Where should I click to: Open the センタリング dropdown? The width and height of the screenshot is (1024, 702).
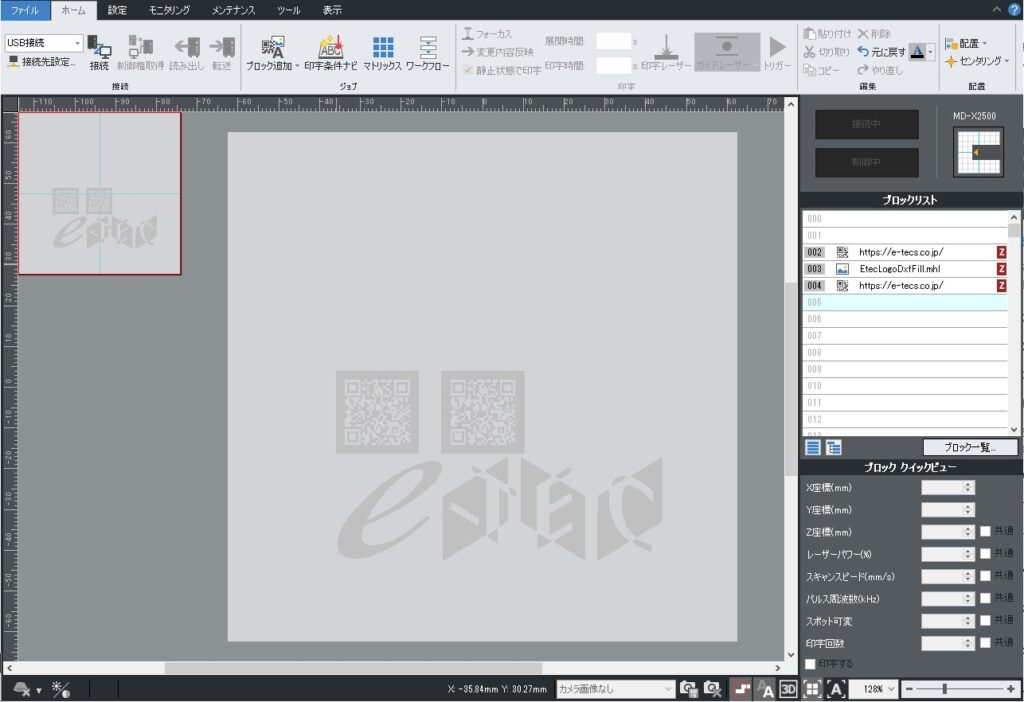pyautogui.click(x=977, y=61)
